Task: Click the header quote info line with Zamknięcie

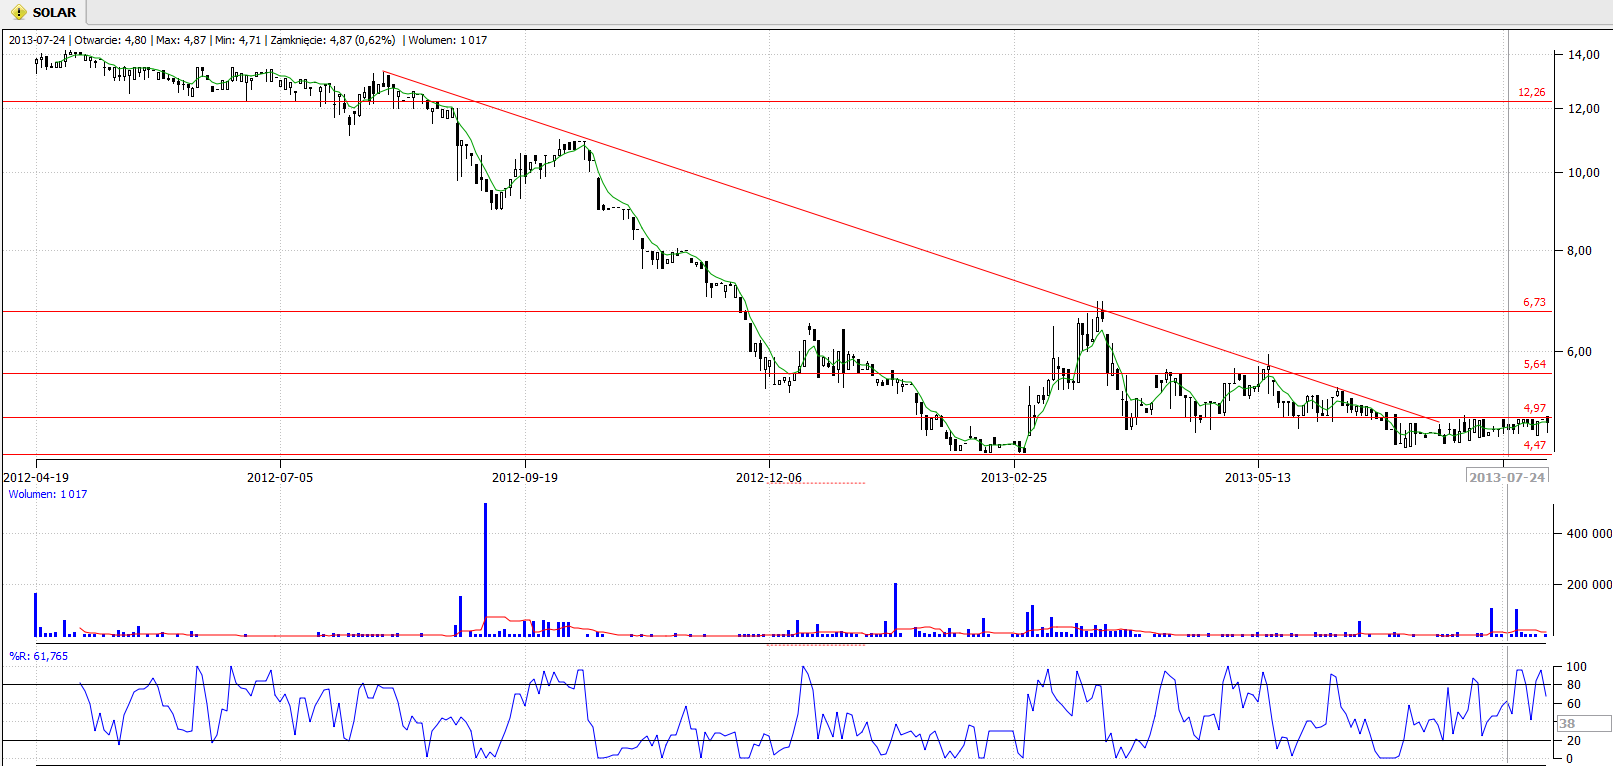Action: pos(248,40)
